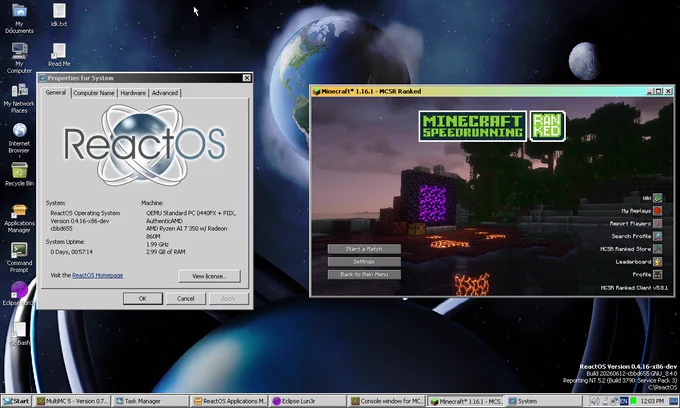Switch to System taskbar item

click(x=543, y=401)
